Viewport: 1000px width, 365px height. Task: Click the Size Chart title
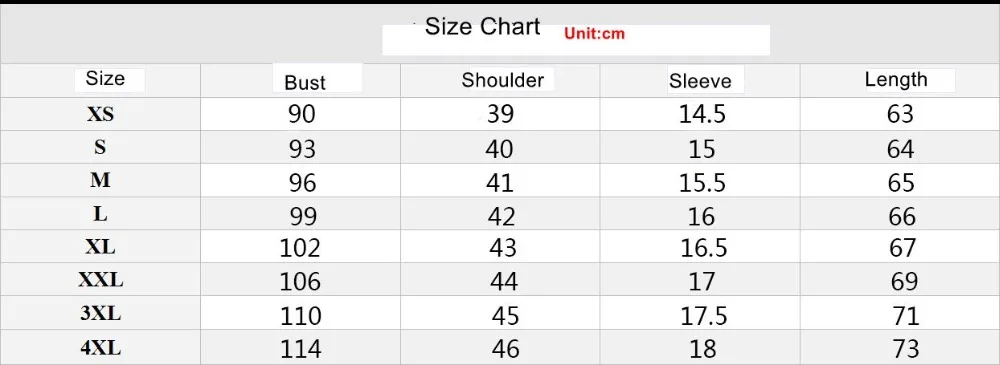pos(482,27)
